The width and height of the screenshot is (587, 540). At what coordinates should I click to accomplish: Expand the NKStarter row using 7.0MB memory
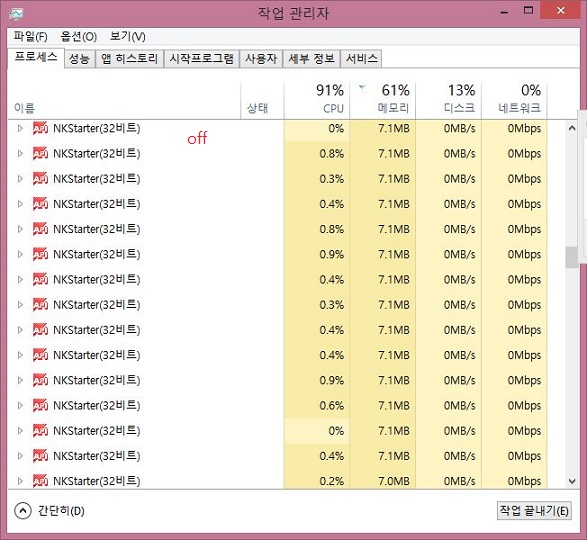[x=20, y=481]
